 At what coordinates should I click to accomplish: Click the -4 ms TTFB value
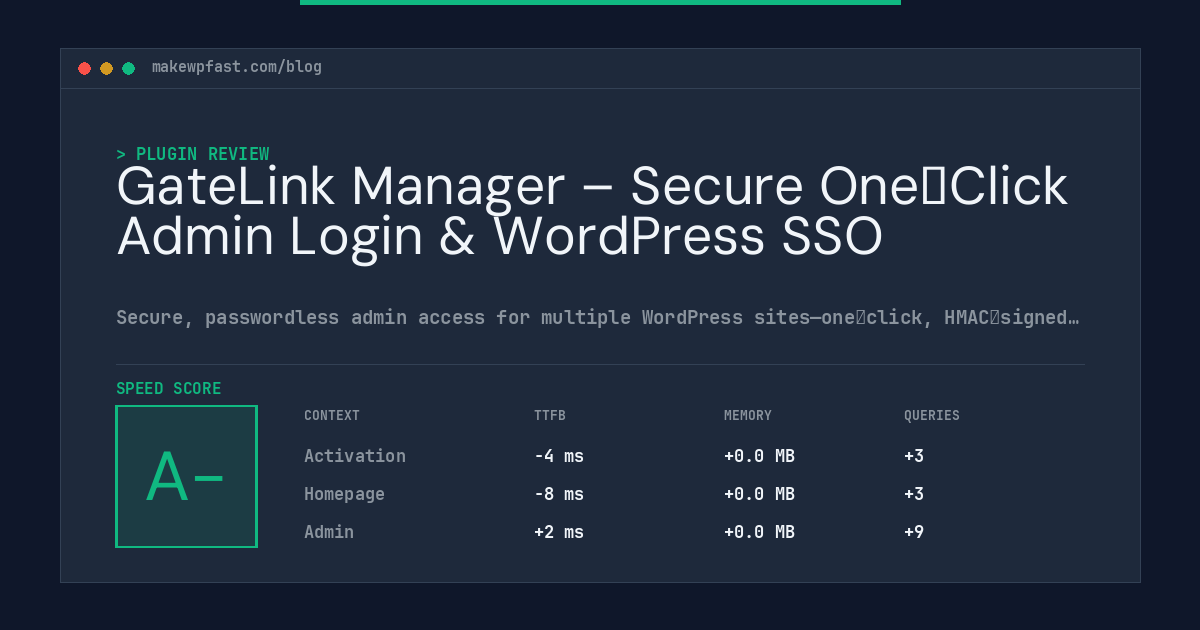pyautogui.click(x=559, y=456)
